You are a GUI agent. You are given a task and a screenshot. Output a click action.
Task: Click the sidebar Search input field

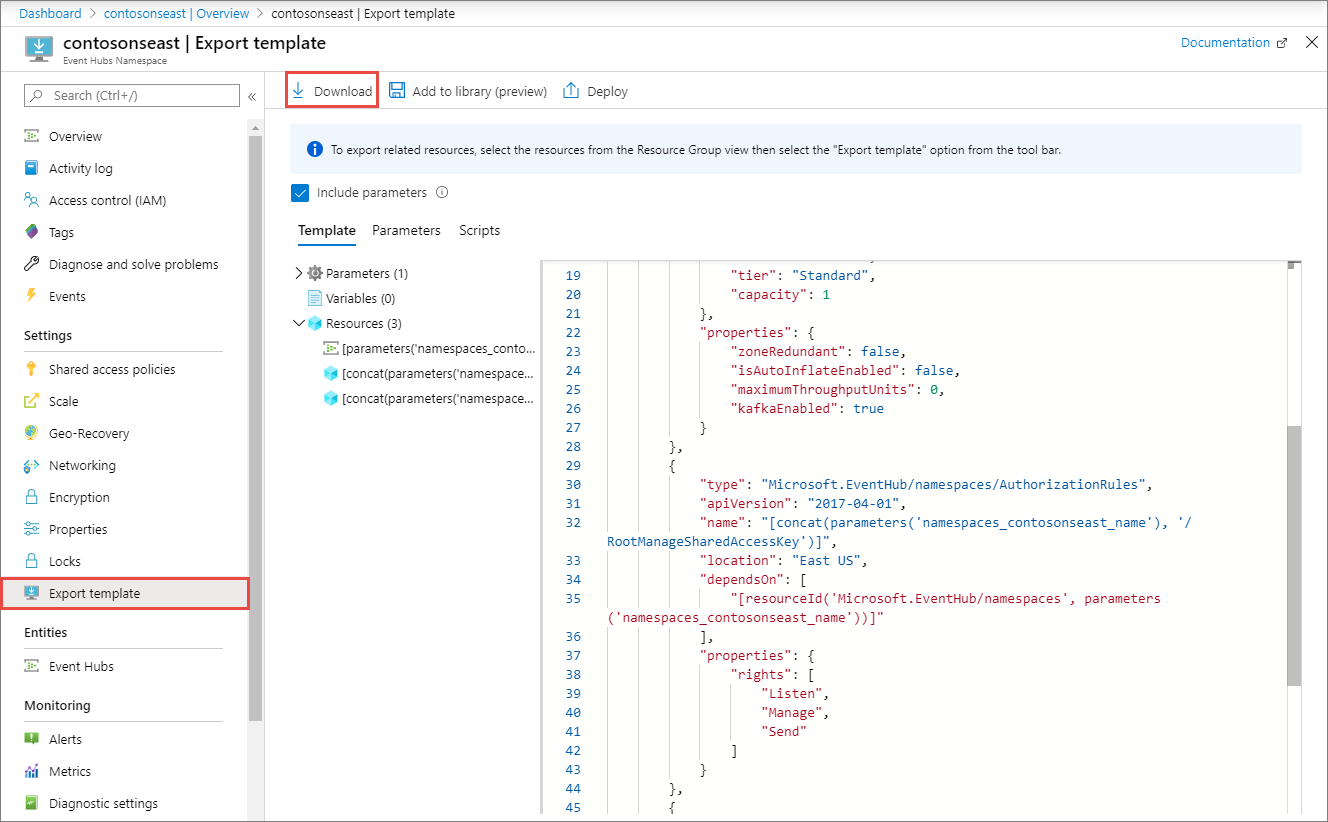[x=142, y=95]
